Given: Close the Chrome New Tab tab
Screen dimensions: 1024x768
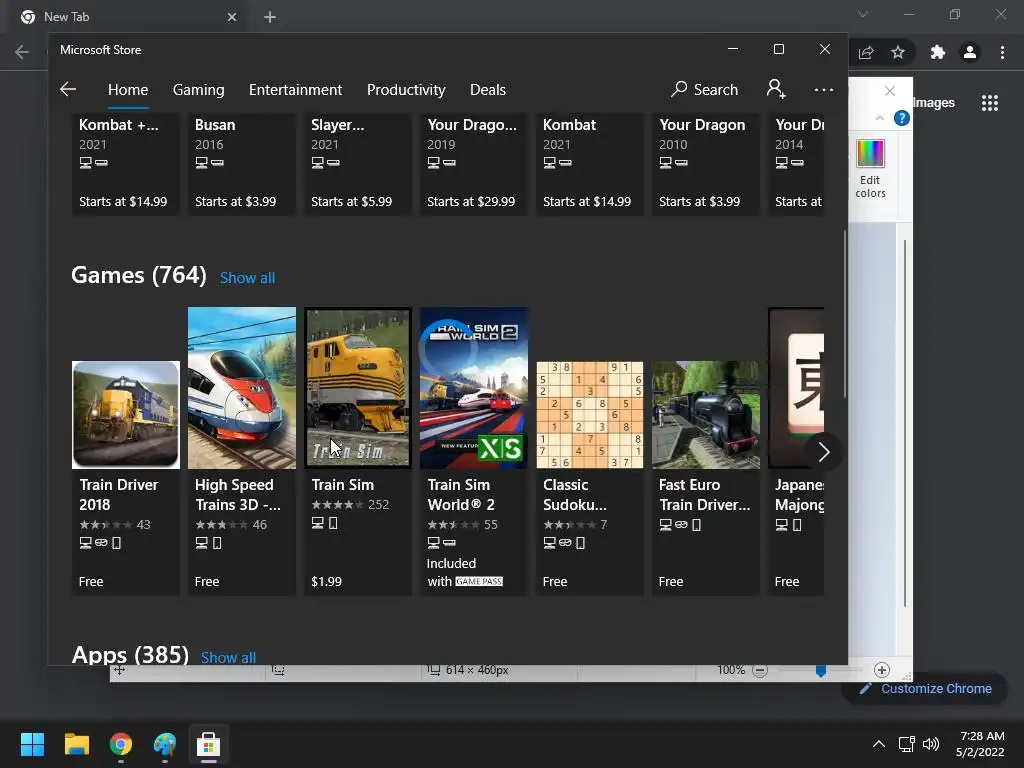Looking at the screenshot, I should pos(232,17).
